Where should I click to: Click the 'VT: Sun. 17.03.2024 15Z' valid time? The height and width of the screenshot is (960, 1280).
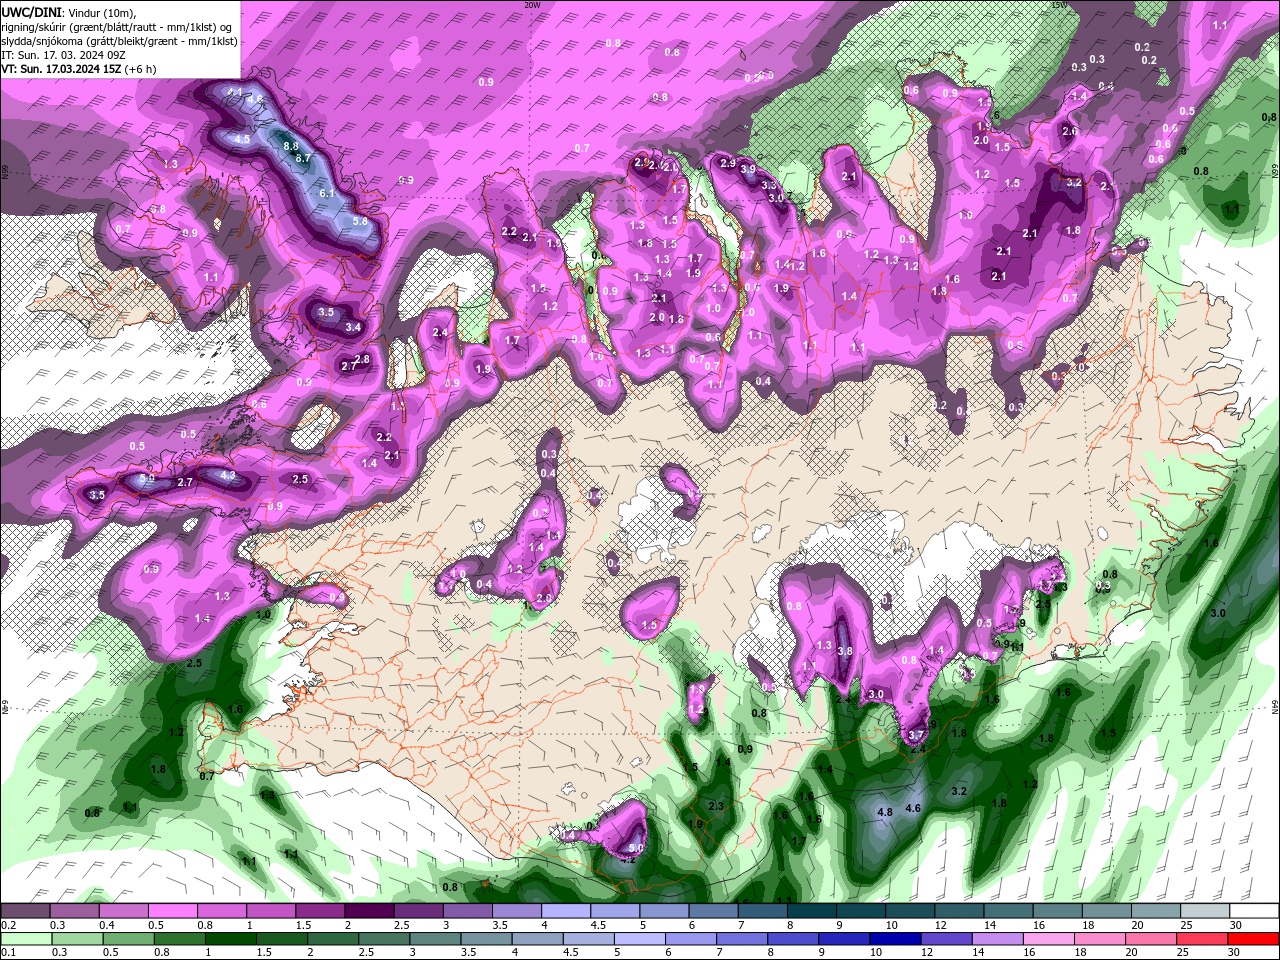click(61, 69)
